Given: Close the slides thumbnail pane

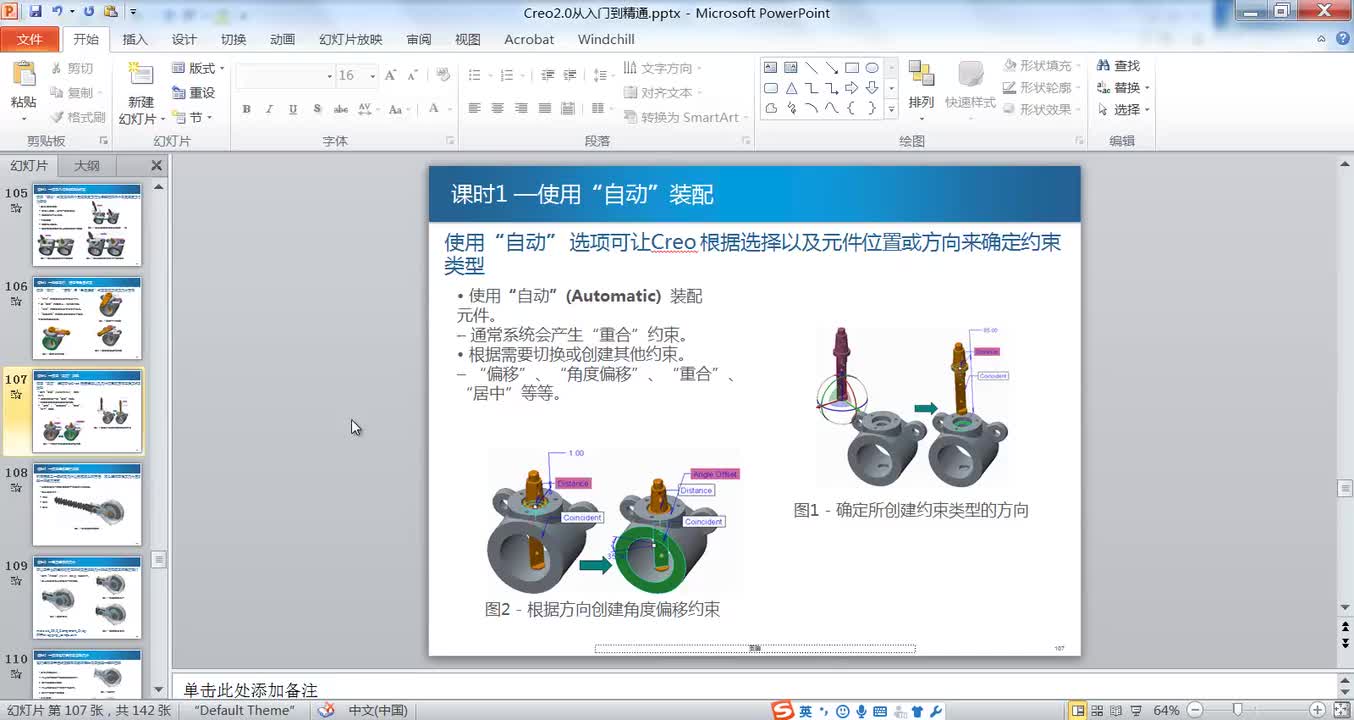Looking at the screenshot, I should tap(157, 166).
